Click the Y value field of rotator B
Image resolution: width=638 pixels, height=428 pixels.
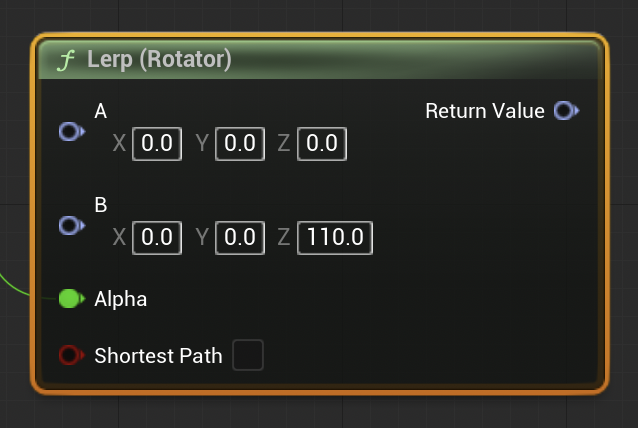click(240, 238)
